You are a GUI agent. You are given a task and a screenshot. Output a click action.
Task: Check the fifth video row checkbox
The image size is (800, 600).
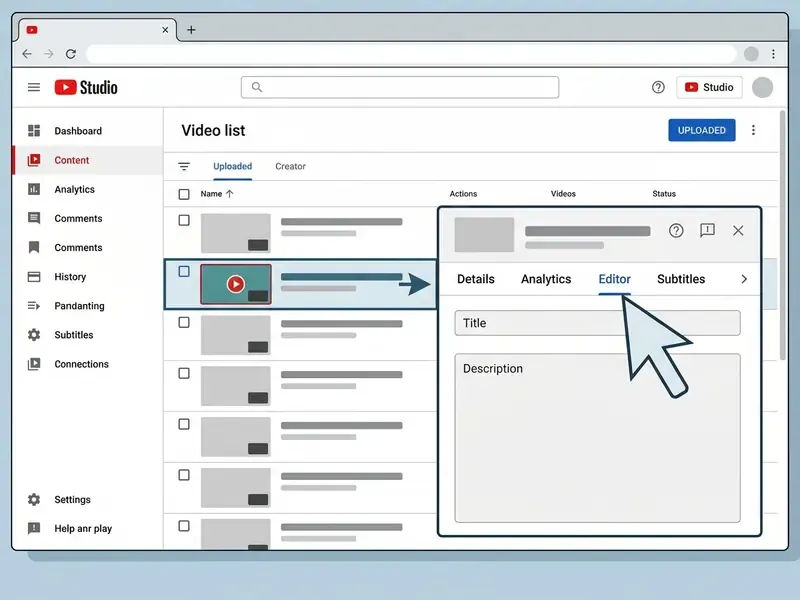click(x=184, y=424)
